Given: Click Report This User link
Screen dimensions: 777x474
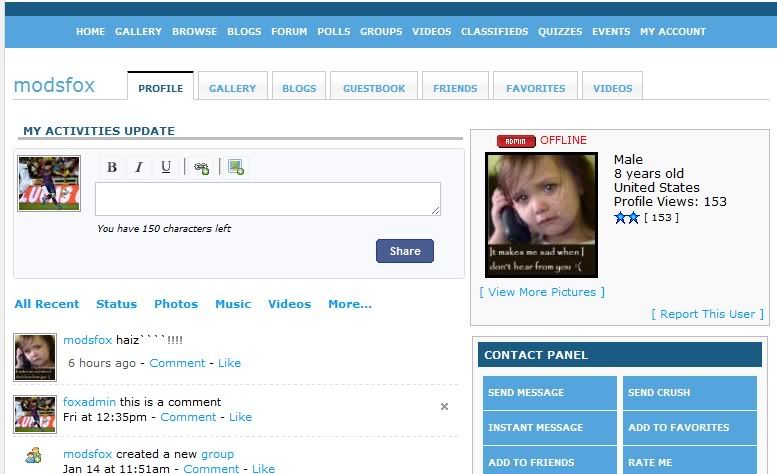Looking at the screenshot, I should click(x=708, y=314).
